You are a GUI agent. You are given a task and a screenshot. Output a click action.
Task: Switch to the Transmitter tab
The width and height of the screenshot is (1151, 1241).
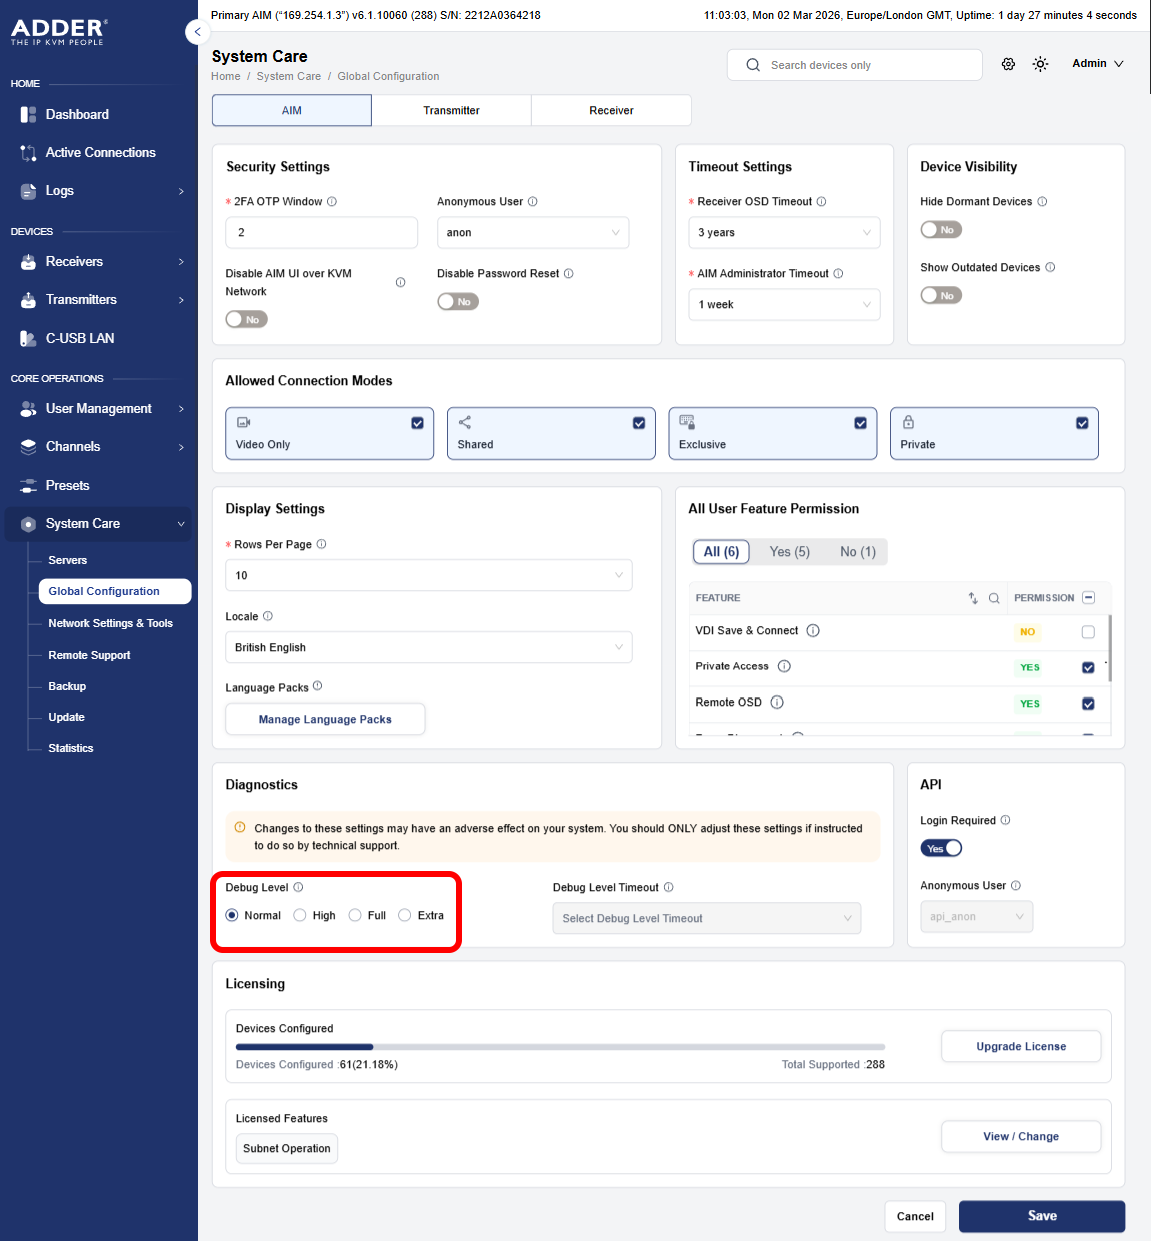pyautogui.click(x=451, y=111)
